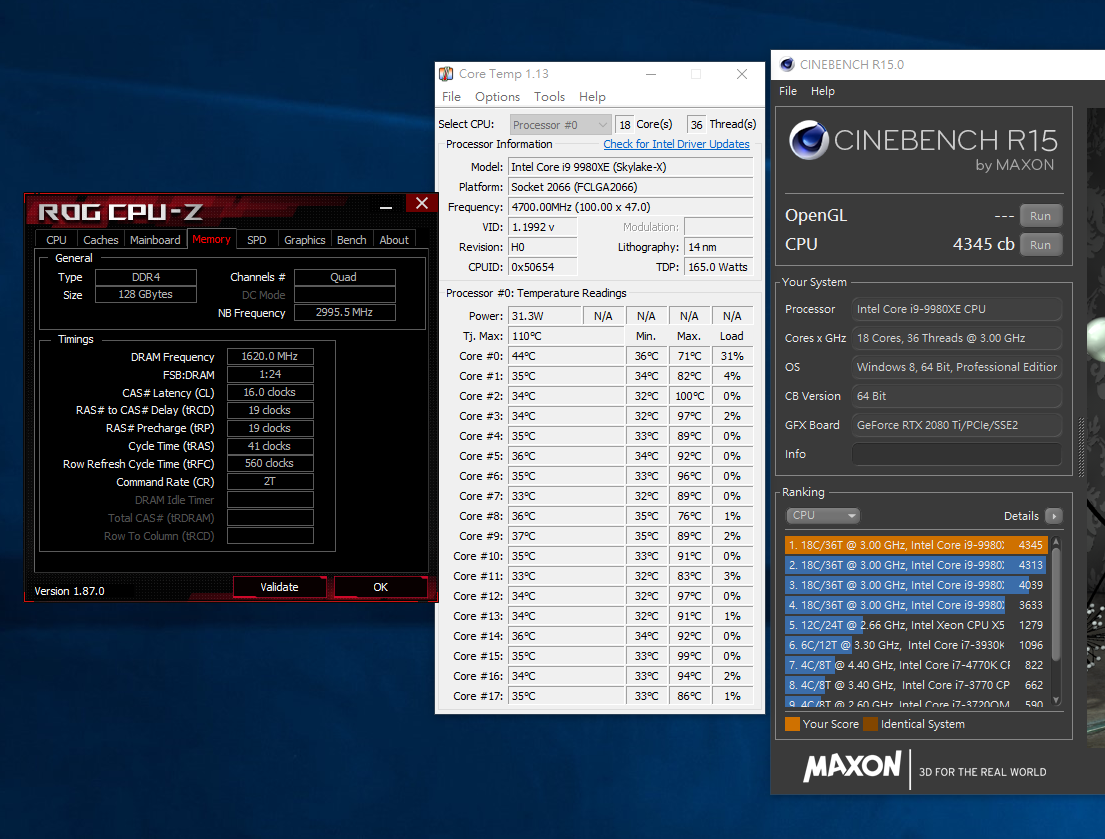Click the Cinebench title bar icon
Screen dimensions: 1105x839
787,65
